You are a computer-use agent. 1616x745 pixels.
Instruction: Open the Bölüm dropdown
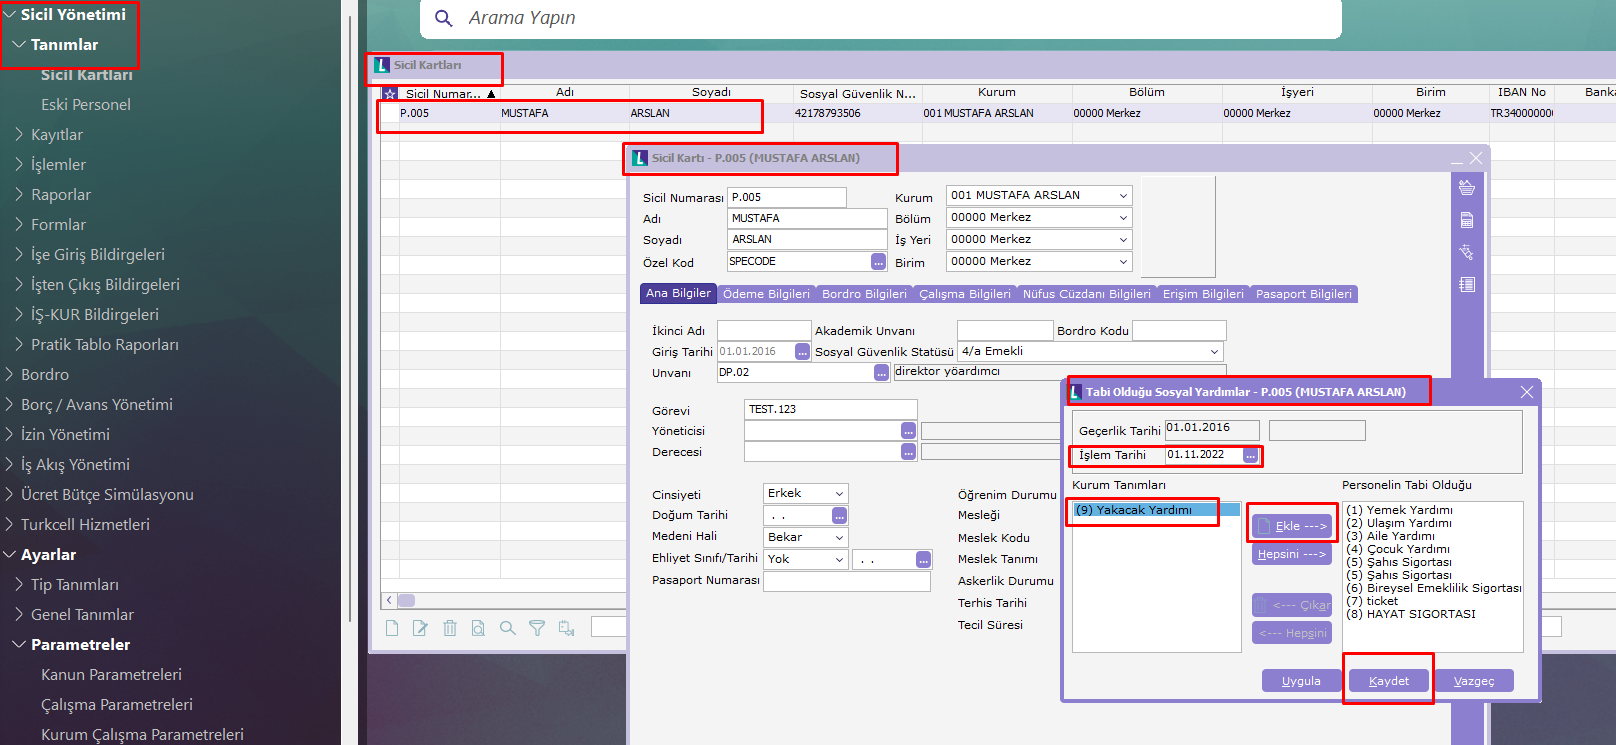[1123, 218]
